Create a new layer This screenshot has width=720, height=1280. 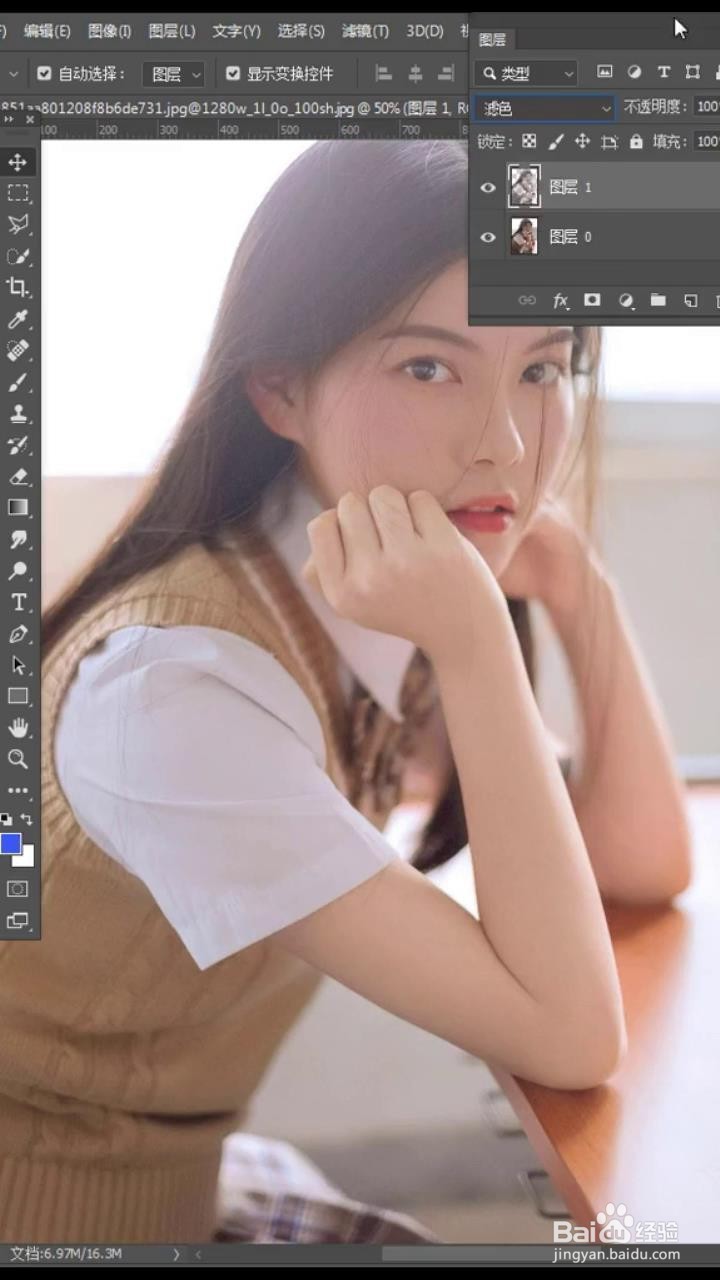[x=690, y=300]
